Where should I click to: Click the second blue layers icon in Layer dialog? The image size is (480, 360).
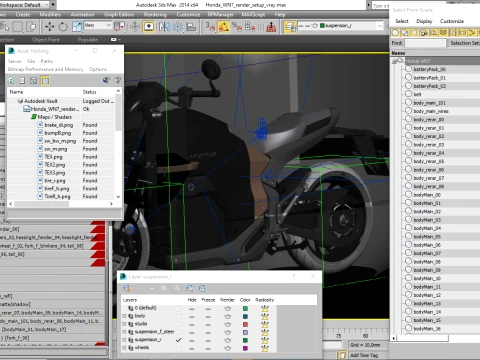coord(202,288)
